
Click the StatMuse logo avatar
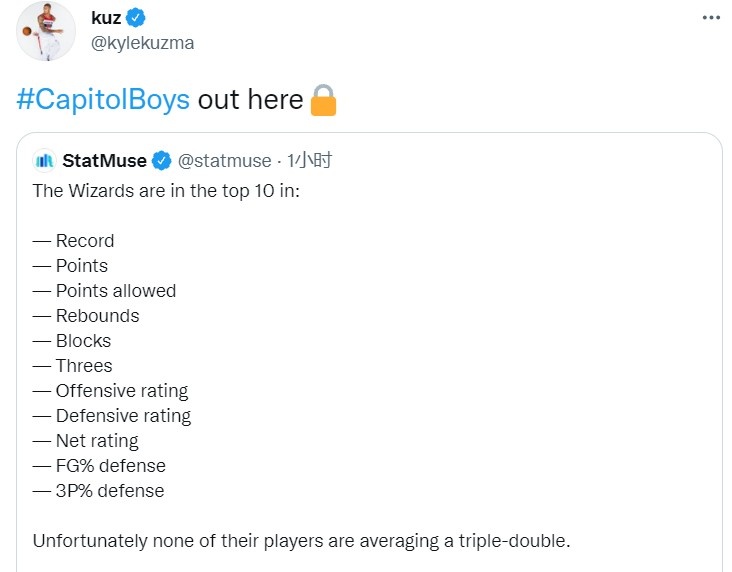[x=44, y=161]
